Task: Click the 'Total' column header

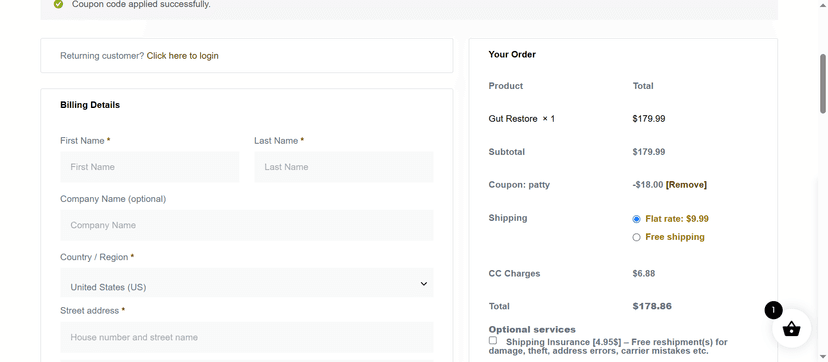Action: [643, 86]
